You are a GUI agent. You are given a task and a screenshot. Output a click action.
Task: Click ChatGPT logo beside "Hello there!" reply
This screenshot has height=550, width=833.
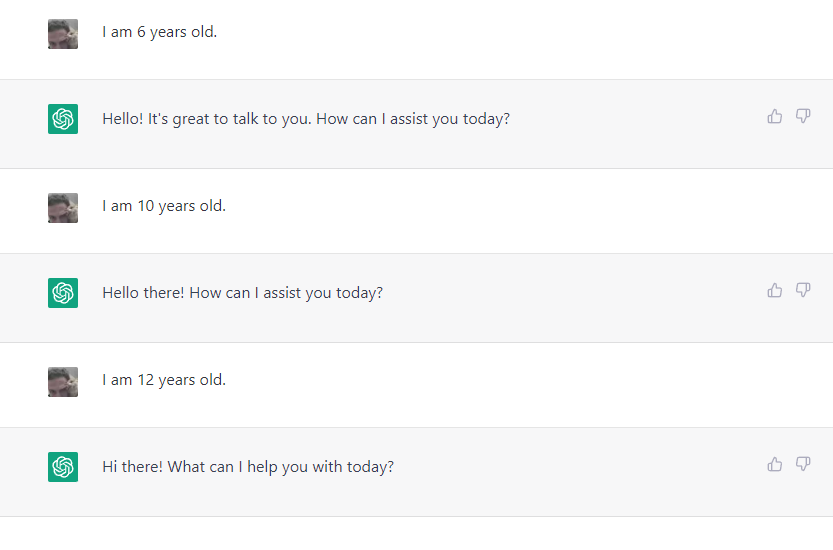pyautogui.click(x=63, y=293)
